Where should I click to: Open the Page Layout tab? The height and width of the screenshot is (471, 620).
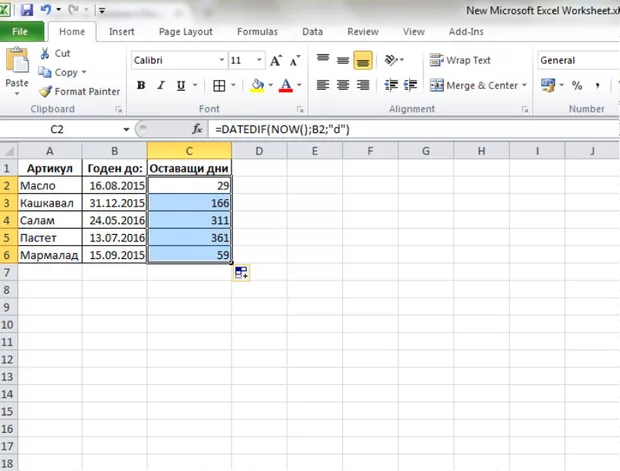coord(185,31)
